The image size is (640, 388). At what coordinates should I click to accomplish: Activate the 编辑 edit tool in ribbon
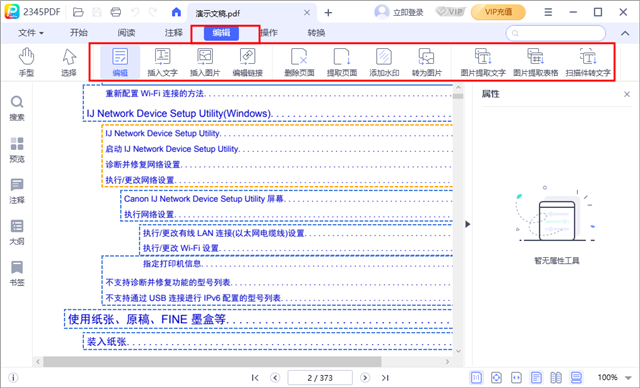point(120,62)
